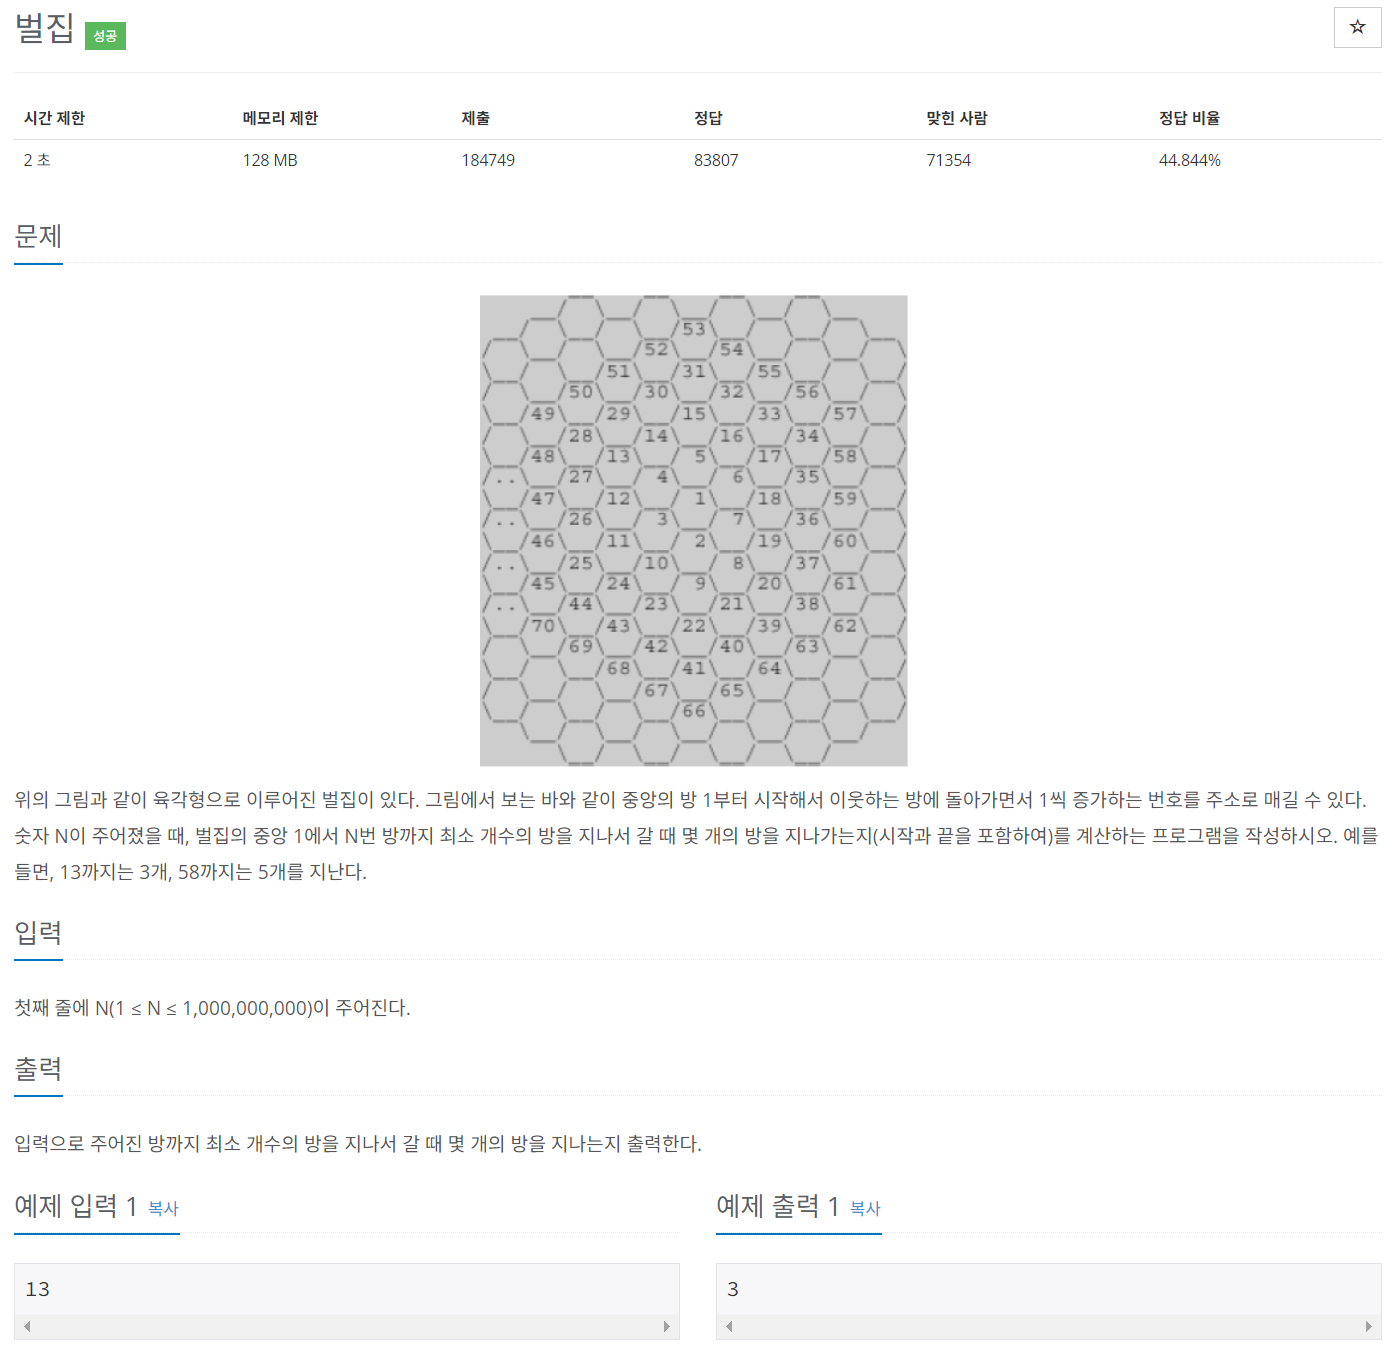
Task: Click the 맞힌 사람 column header
Action: (957, 118)
